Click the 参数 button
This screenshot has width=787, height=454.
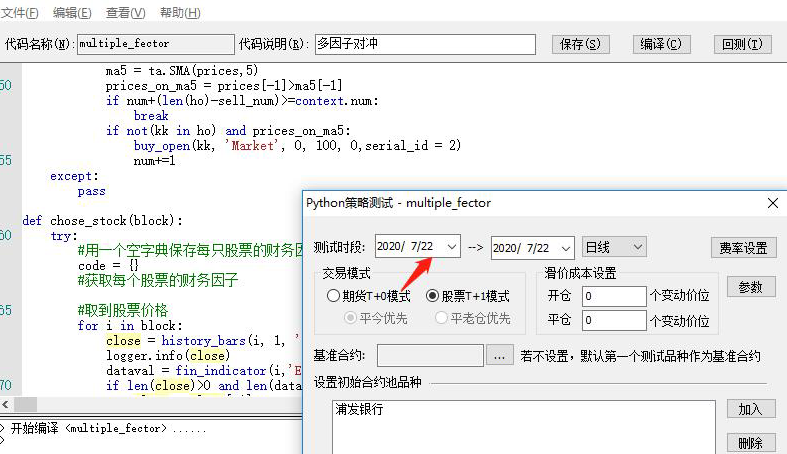point(751,287)
